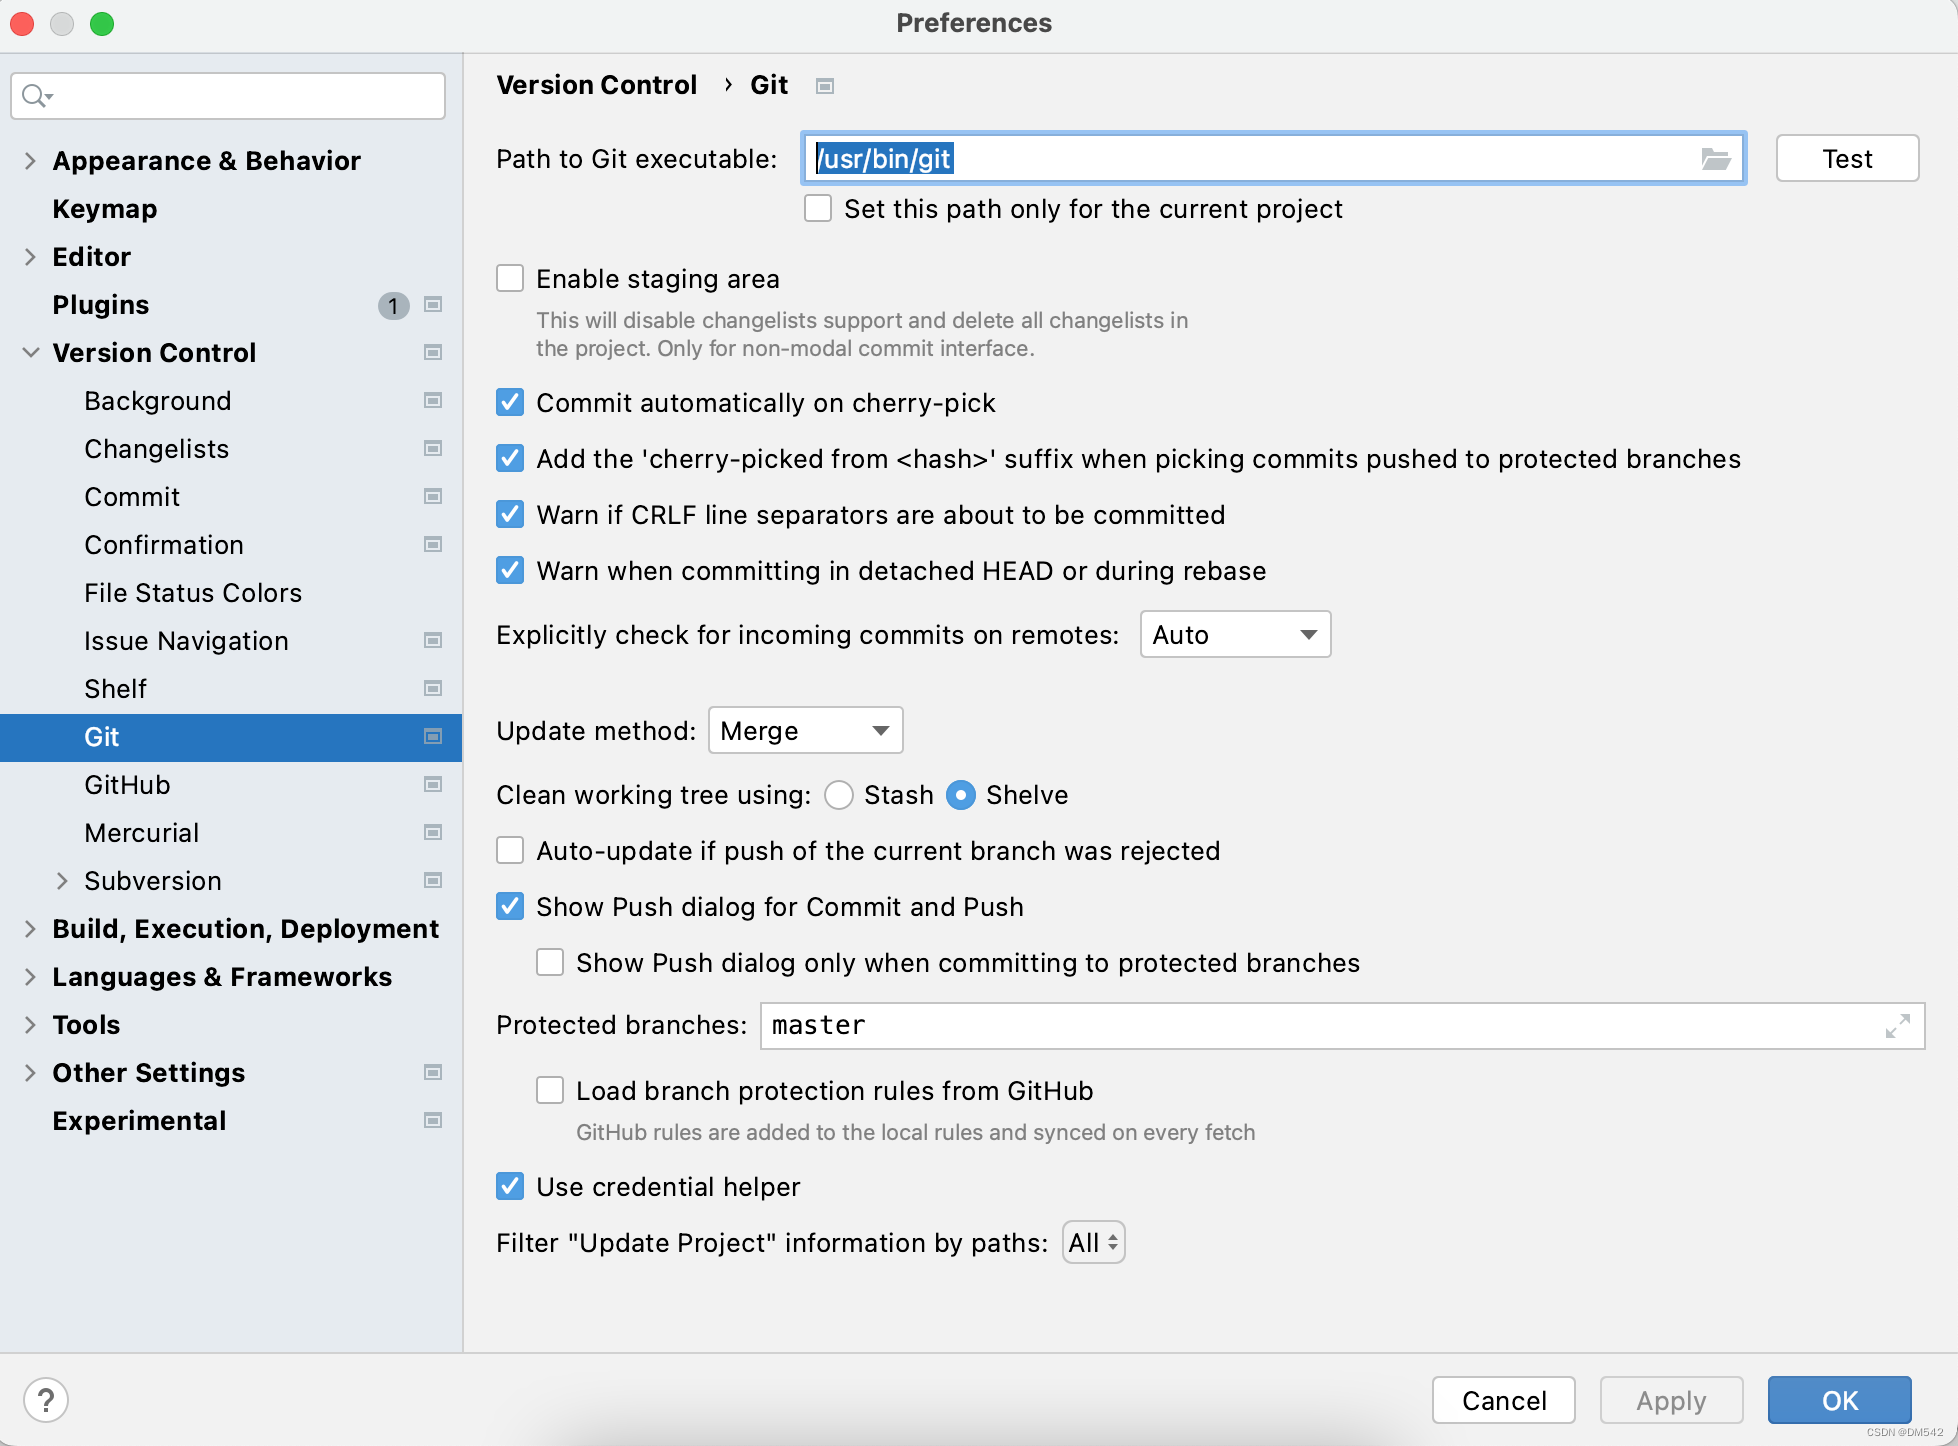The height and width of the screenshot is (1446, 1958).
Task: Click the Path to Git executable field
Action: pyautogui.click(x=1273, y=158)
